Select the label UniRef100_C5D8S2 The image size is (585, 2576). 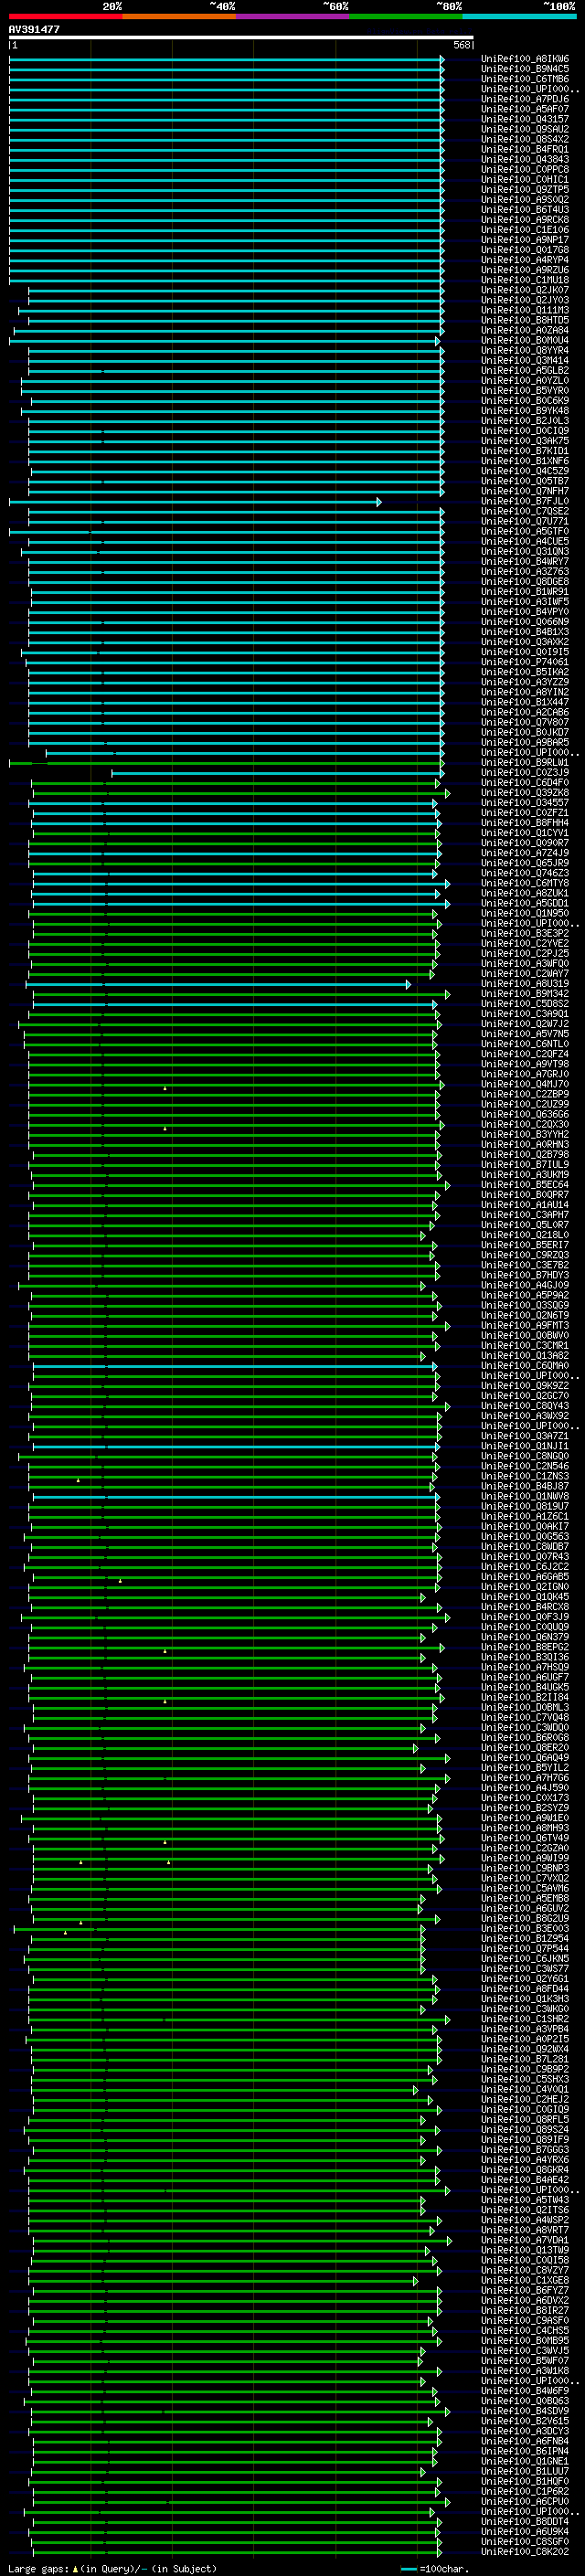525,1004
